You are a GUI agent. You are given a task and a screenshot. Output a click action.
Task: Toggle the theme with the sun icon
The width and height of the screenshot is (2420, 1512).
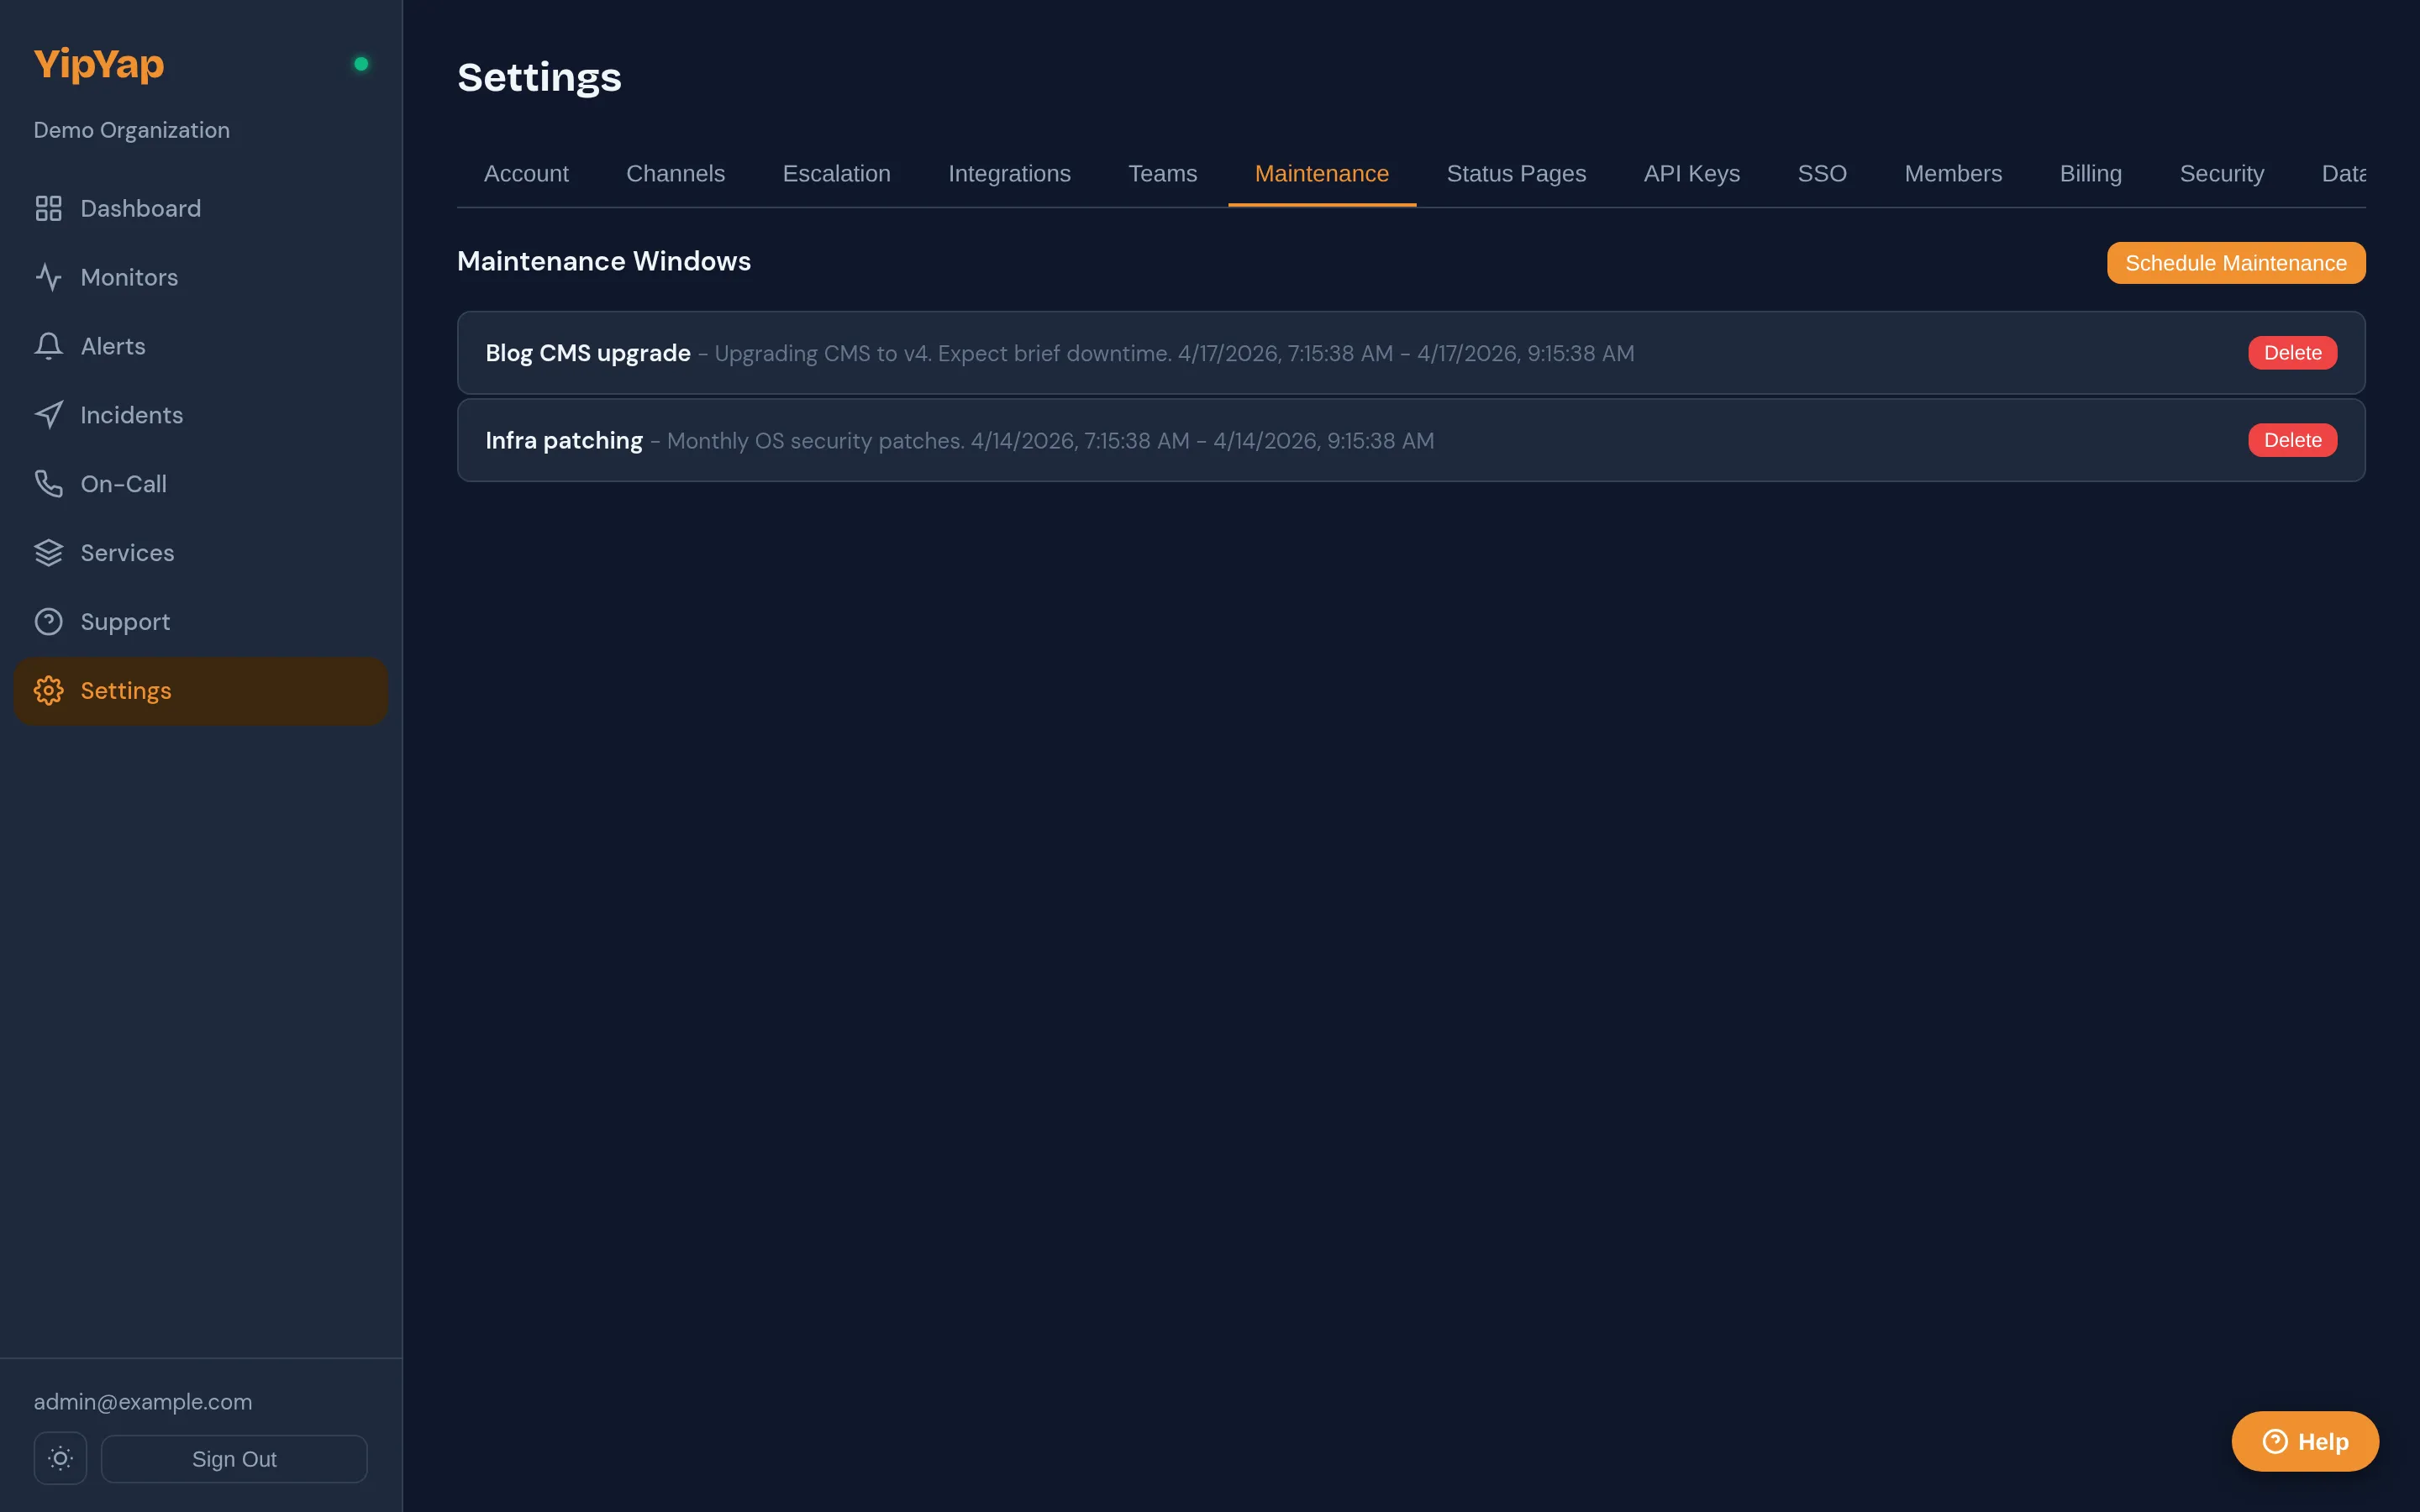pos(60,1458)
